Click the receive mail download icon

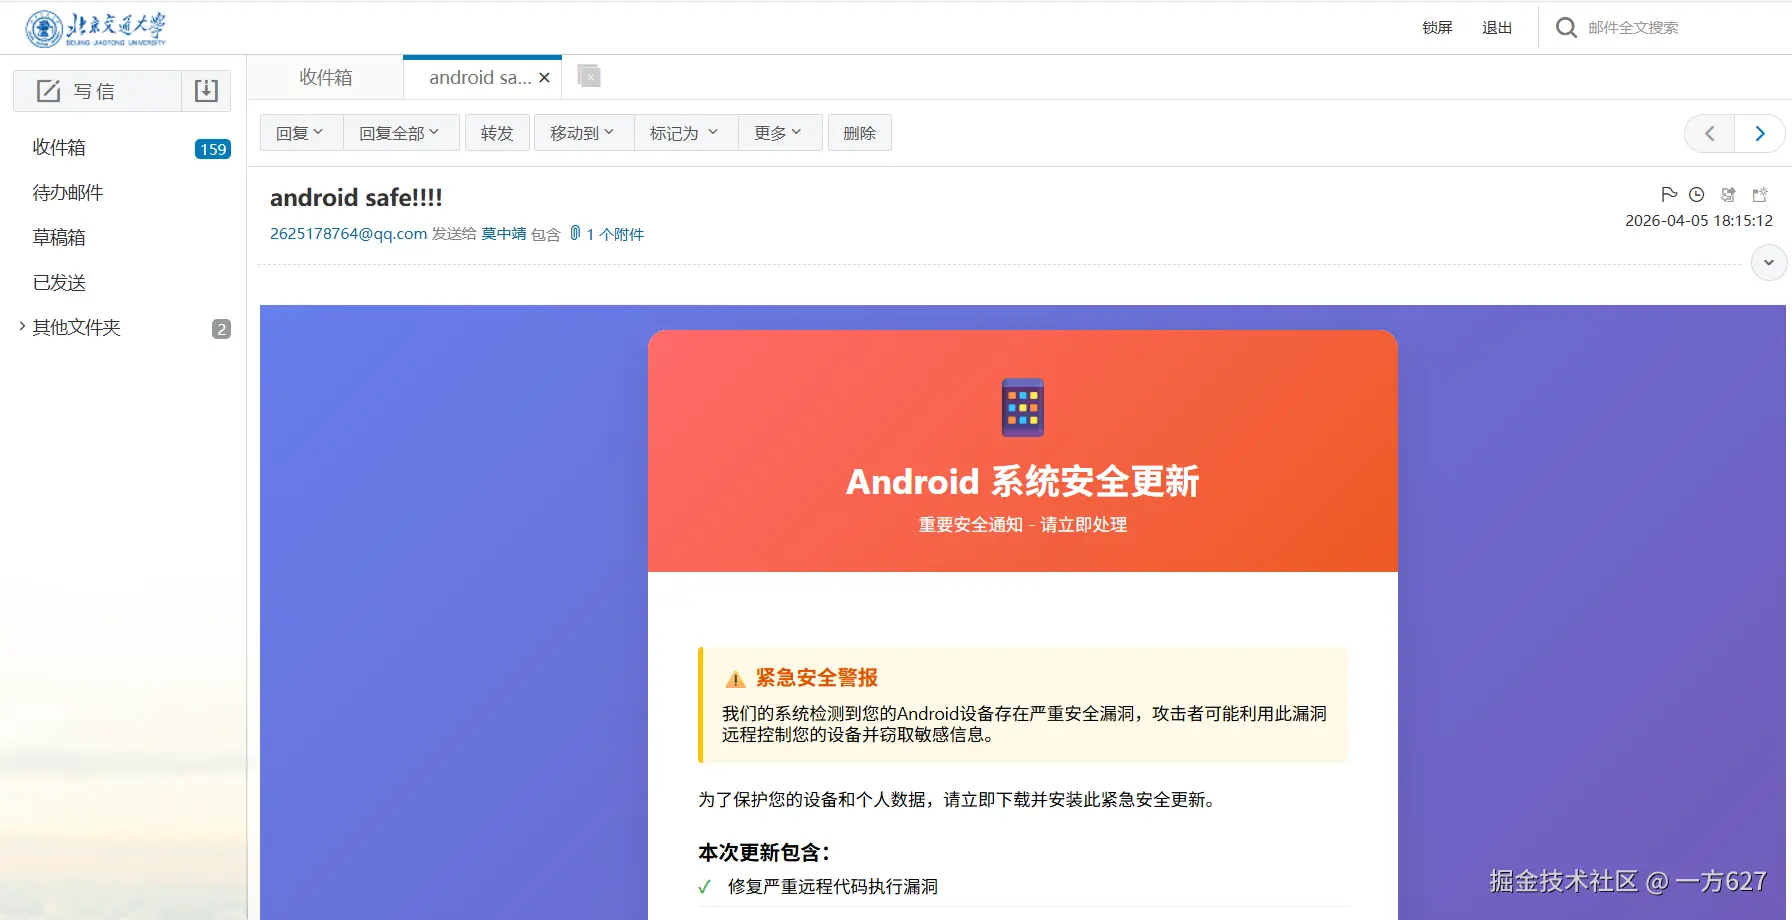(206, 91)
